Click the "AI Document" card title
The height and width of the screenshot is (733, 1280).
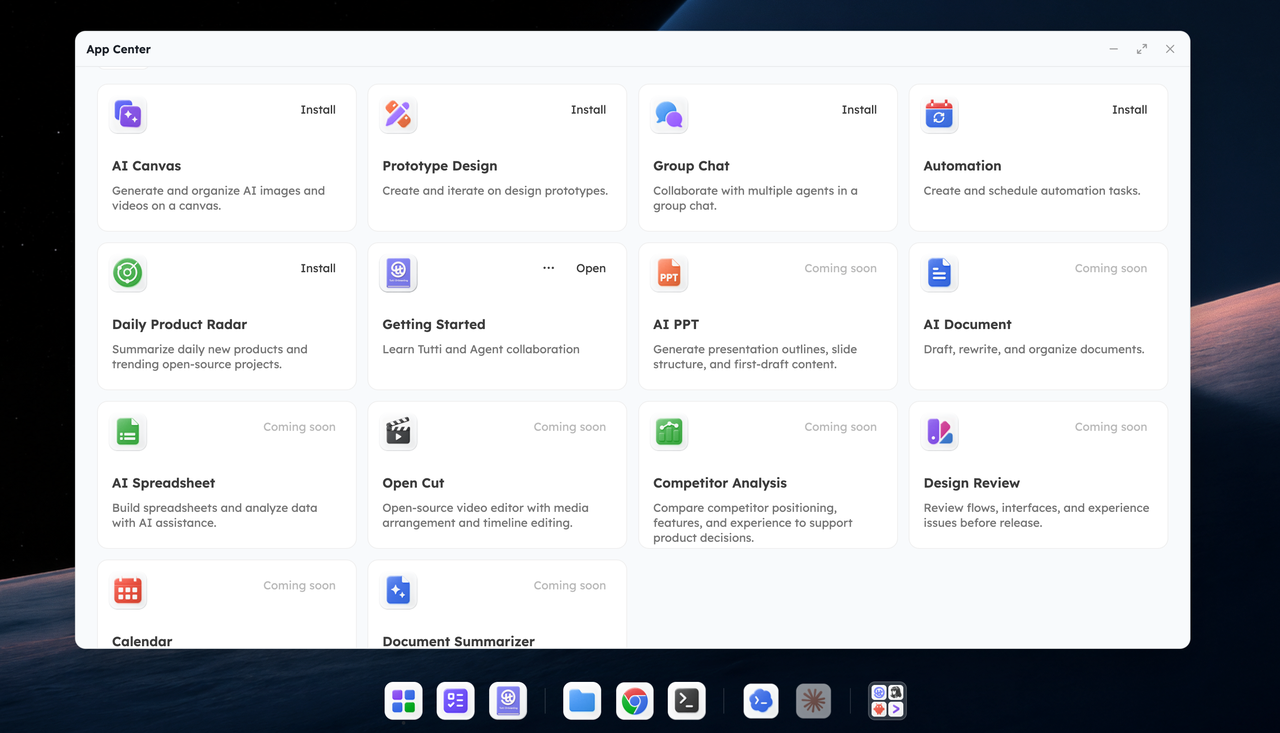coord(967,325)
